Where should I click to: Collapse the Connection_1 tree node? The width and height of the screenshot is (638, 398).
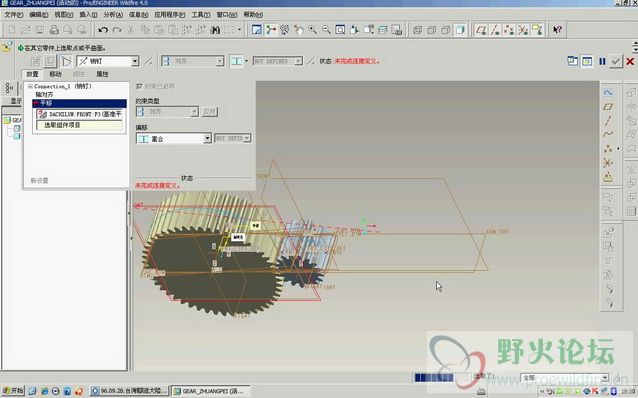[x=30, y=86]
